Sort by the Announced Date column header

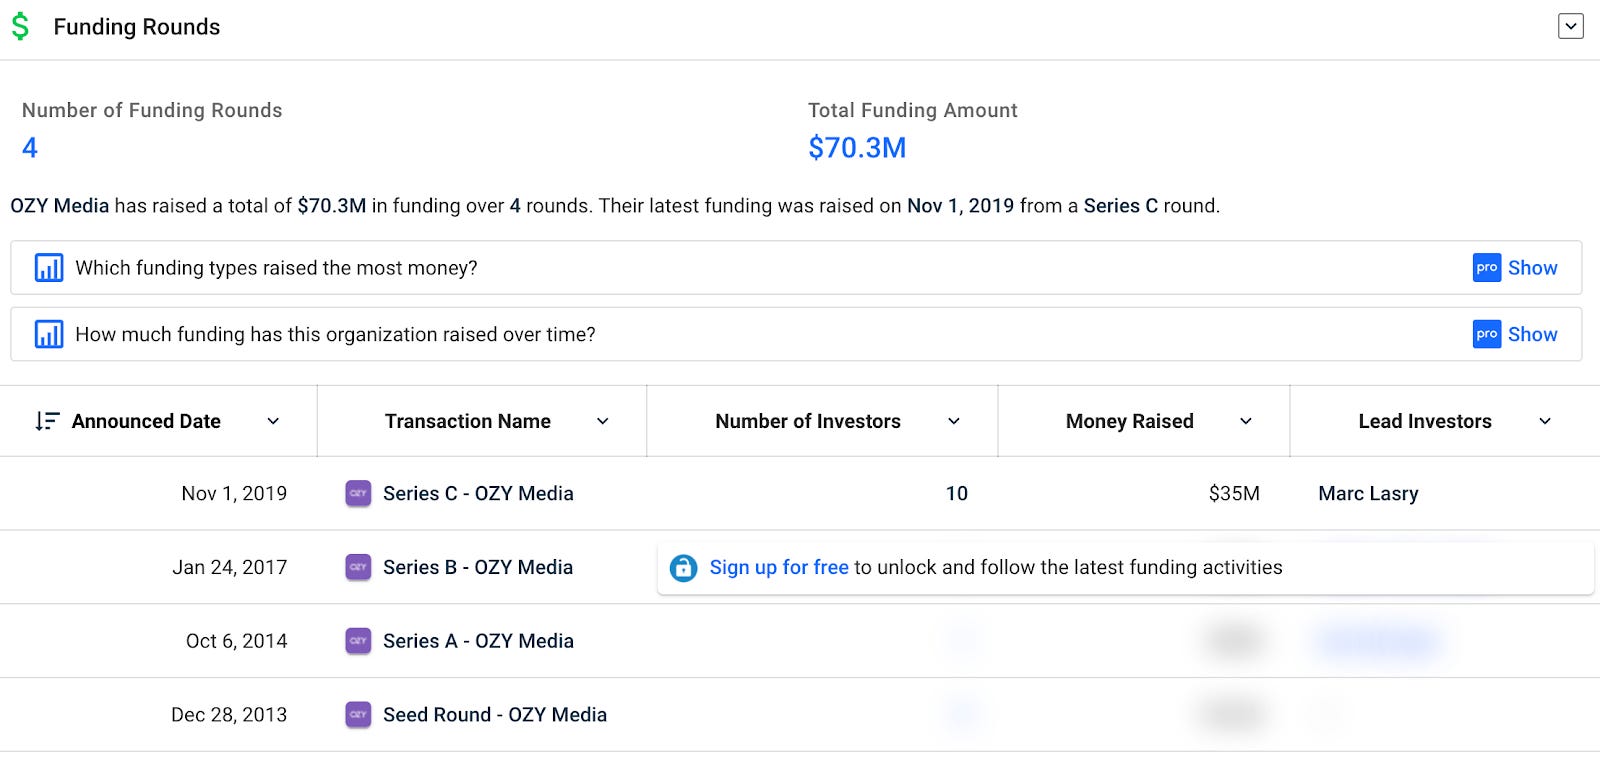(x=146, y=421)
